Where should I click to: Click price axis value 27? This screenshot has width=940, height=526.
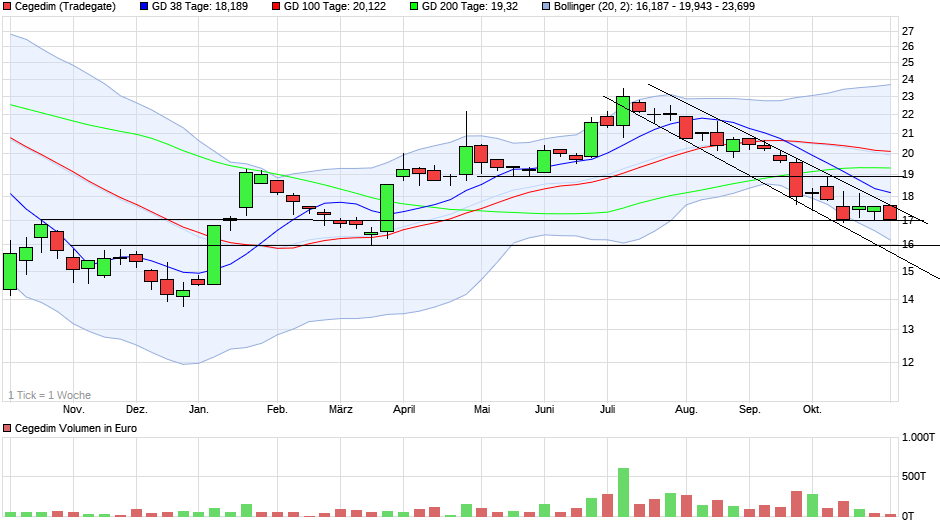tap(908, 31)
